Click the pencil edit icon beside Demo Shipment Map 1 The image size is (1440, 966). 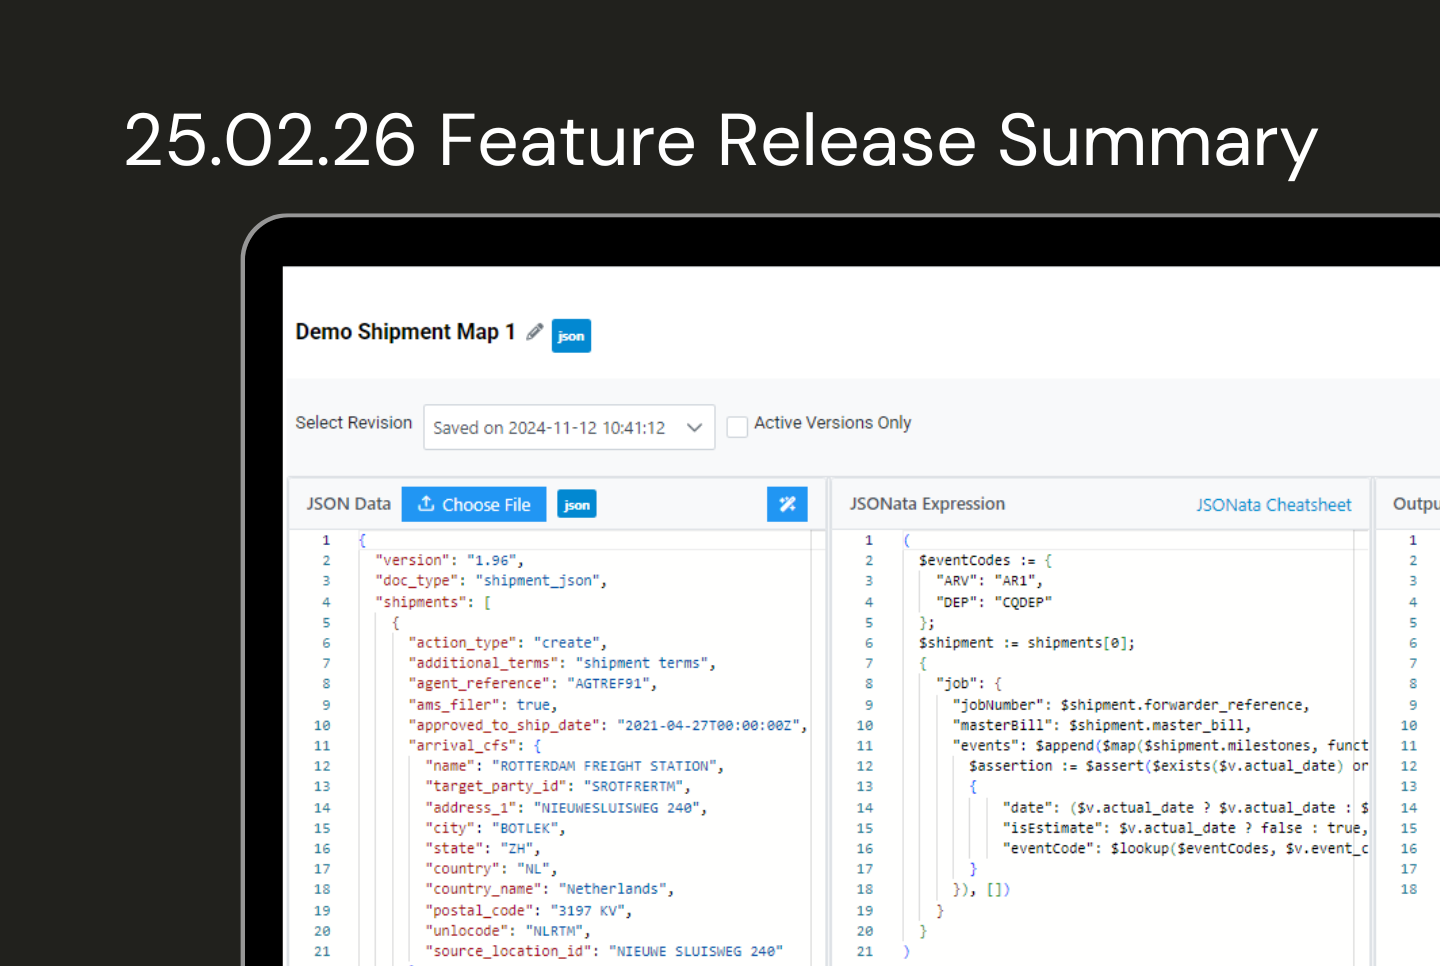click(x=535, y=332)
